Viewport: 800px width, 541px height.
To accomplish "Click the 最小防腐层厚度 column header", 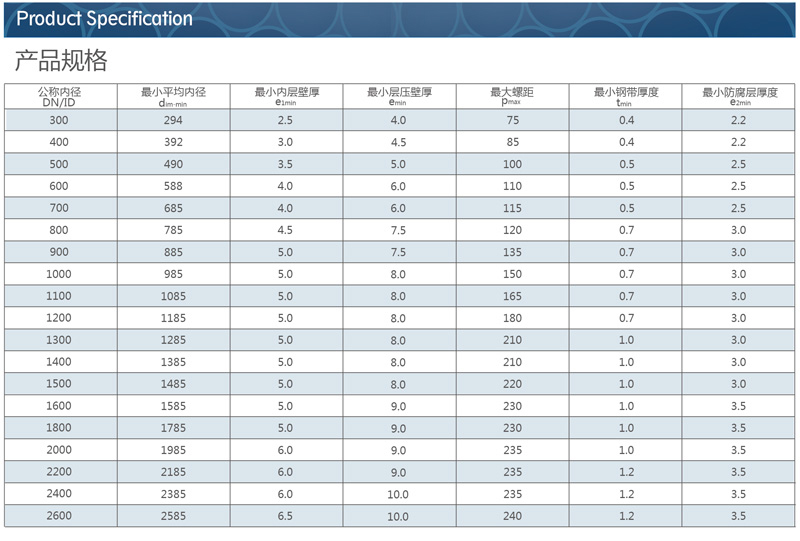I will 739,96.
